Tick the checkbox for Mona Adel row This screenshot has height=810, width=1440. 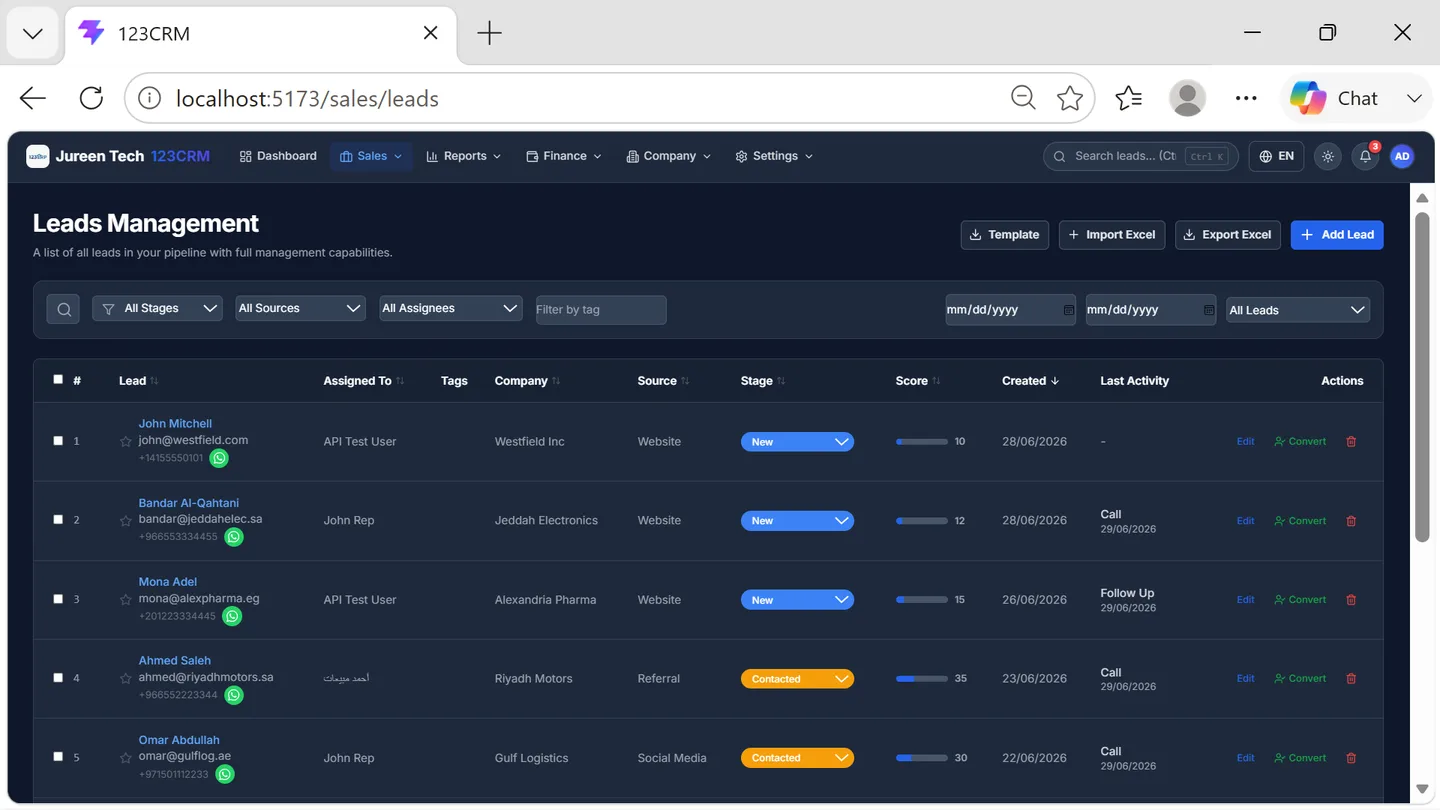click(58, 598)
